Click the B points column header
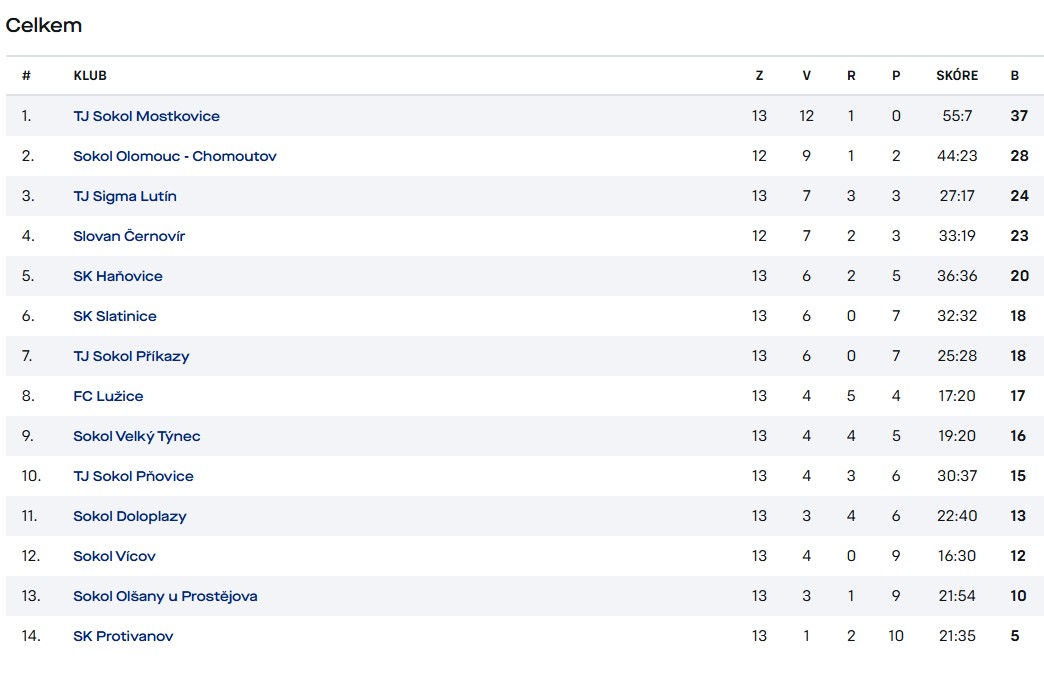The image size is (1044, 682). click(1015, 76)
